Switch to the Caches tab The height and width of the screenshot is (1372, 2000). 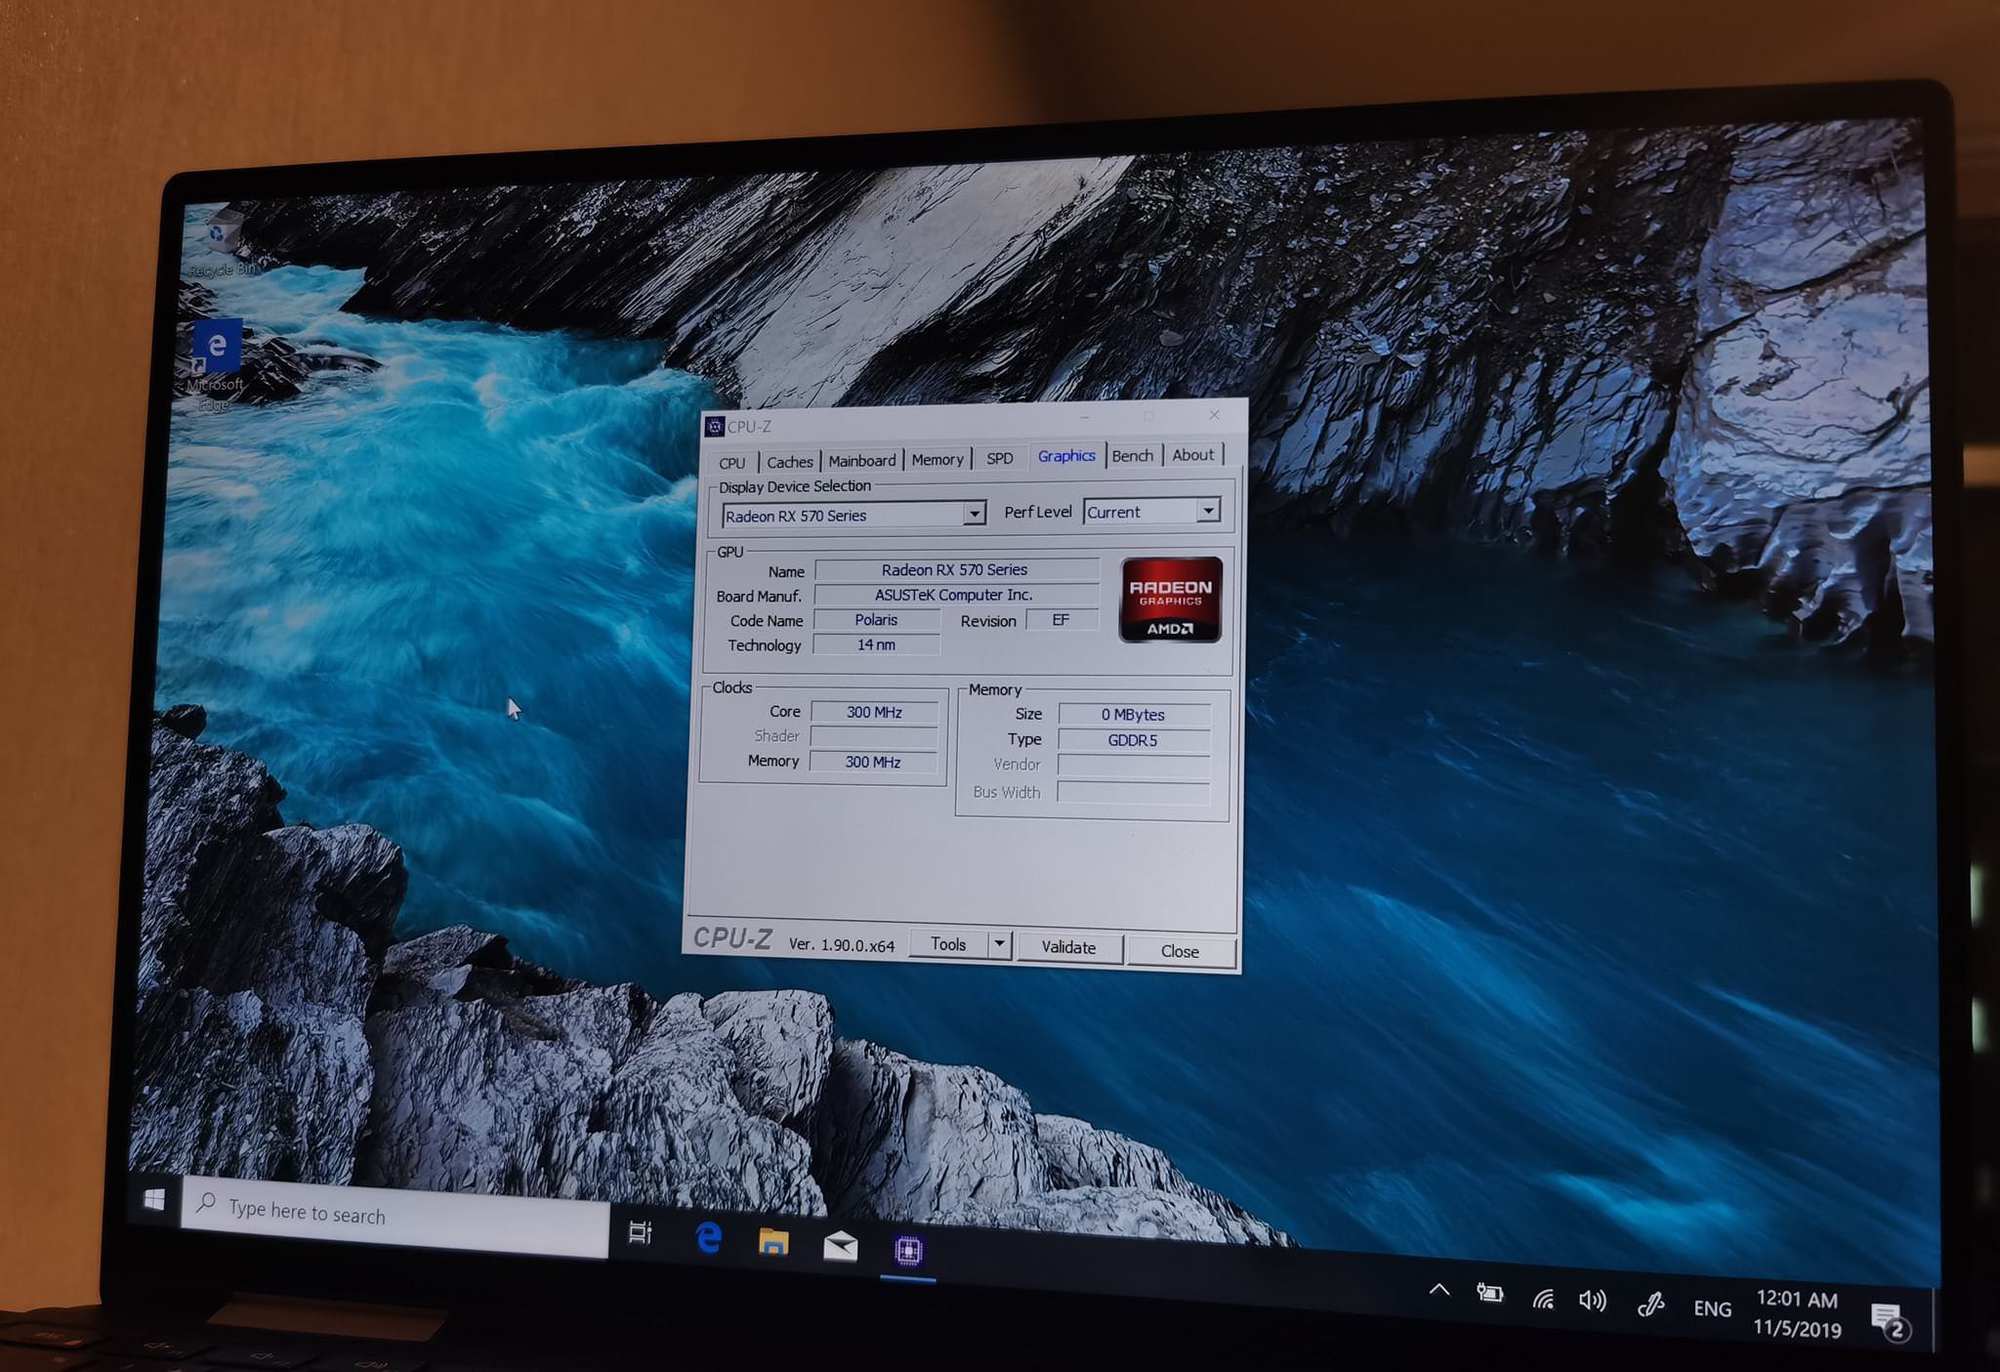click(789, 462)
